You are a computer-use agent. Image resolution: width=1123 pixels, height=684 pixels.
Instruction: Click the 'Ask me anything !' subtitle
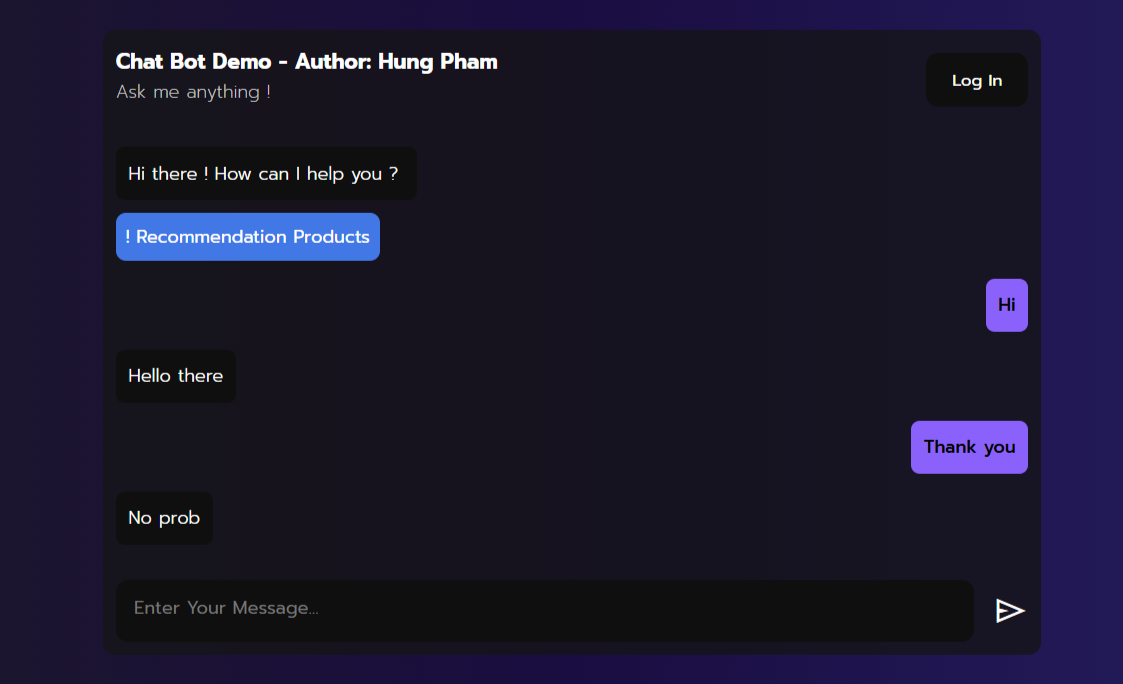pos(193,92)
